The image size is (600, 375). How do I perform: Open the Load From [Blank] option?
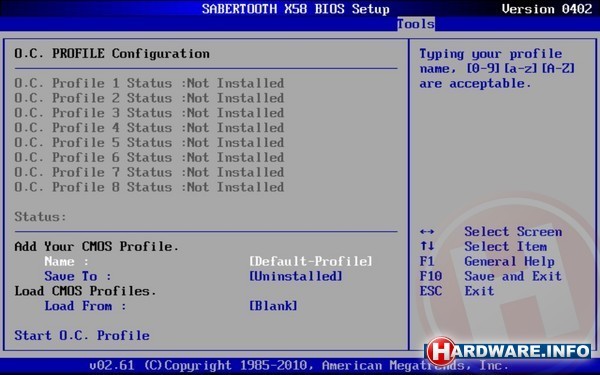[273, 306]
